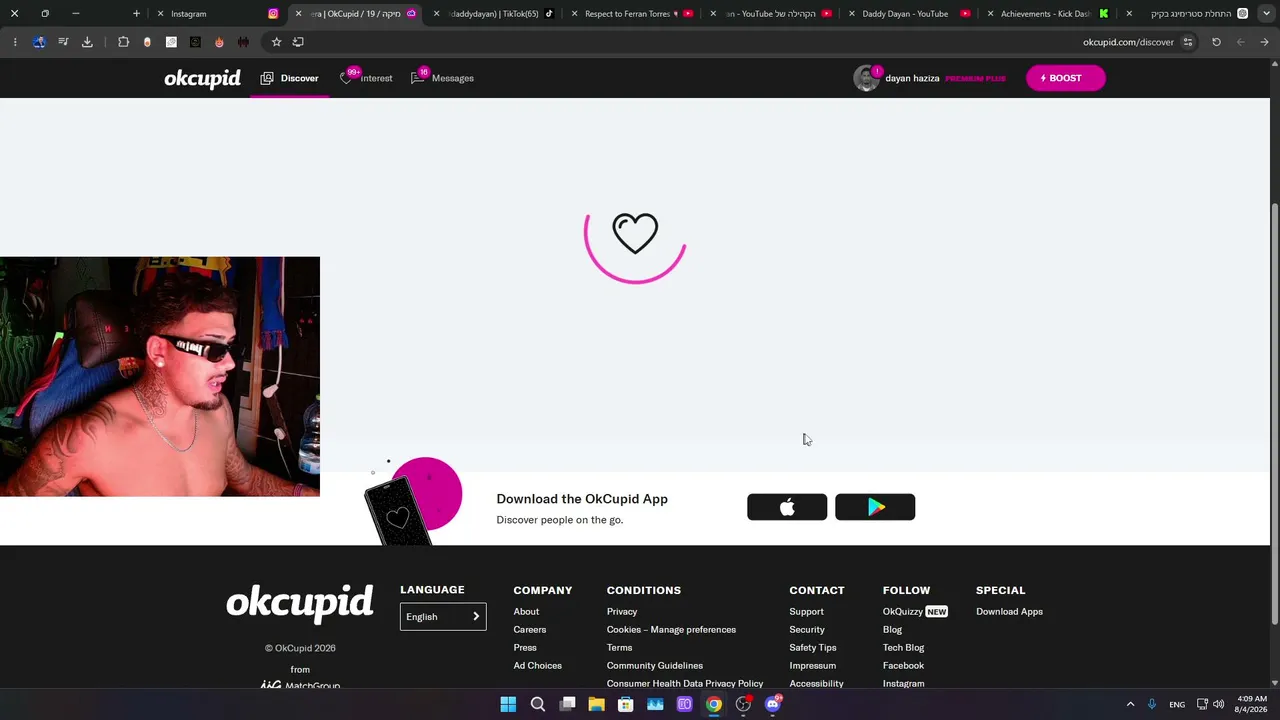Open the Facebook link
The height and width of the screenshot is (720, 1280).
click(x=904, y=666)
